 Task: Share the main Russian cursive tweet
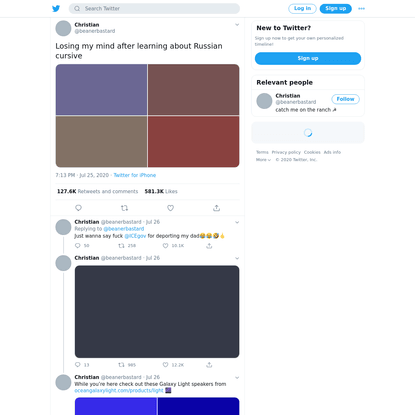216,208
